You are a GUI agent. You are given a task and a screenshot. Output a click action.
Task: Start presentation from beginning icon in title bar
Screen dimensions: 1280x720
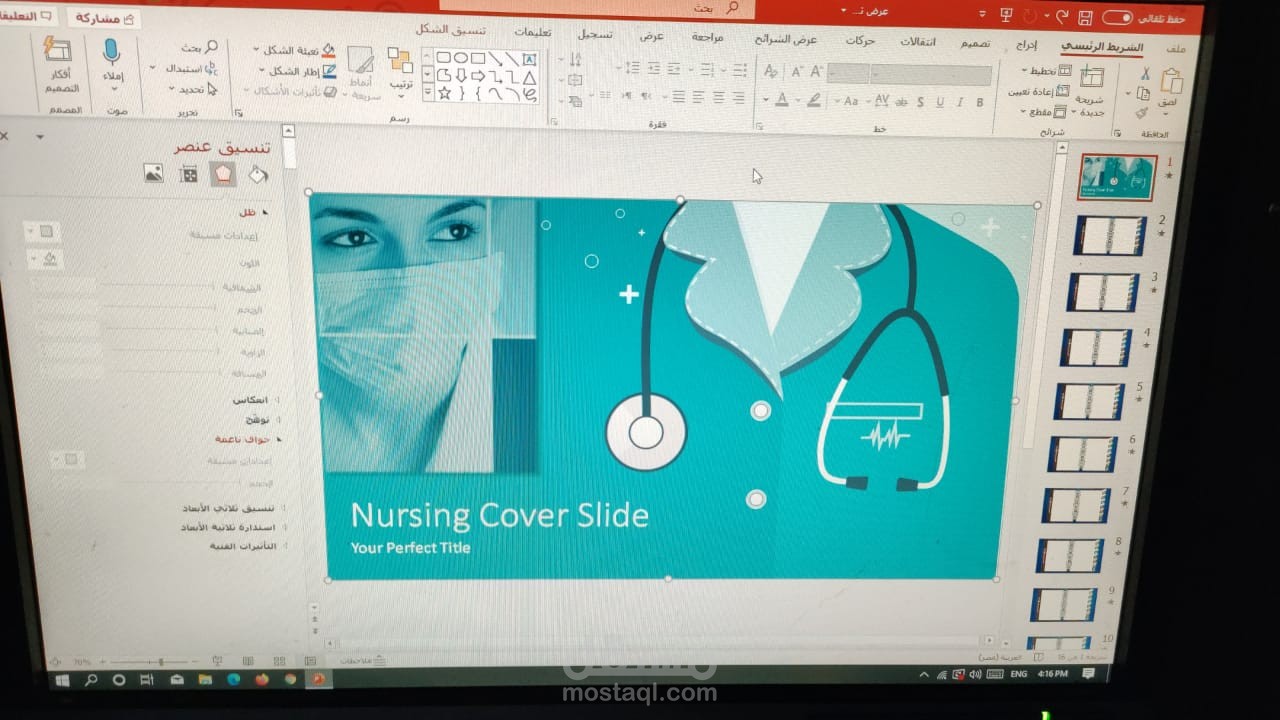1005,16
